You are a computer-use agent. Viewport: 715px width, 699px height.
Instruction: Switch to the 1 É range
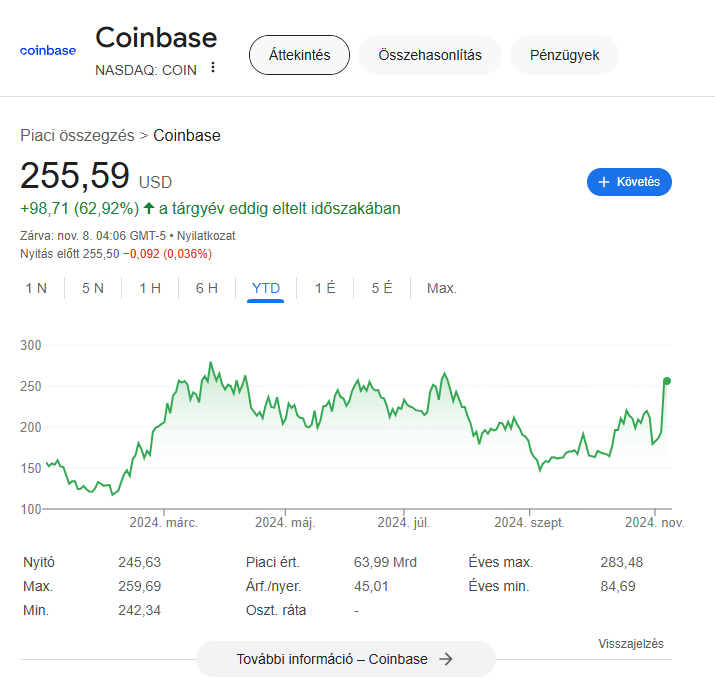[325, 288]
